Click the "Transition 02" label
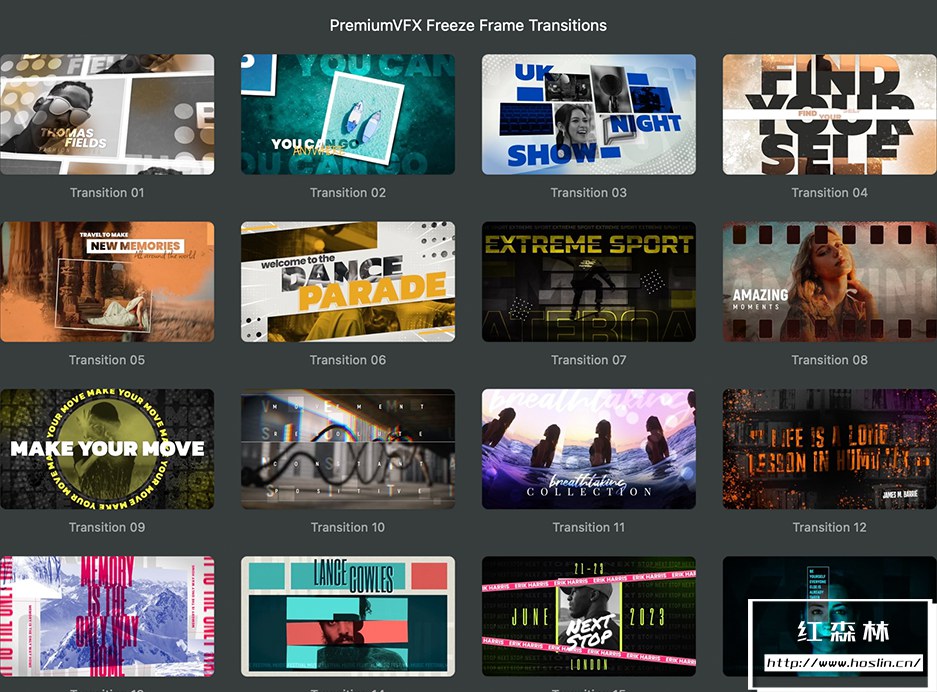The image size is (937, 692). [x=348, y=192]
